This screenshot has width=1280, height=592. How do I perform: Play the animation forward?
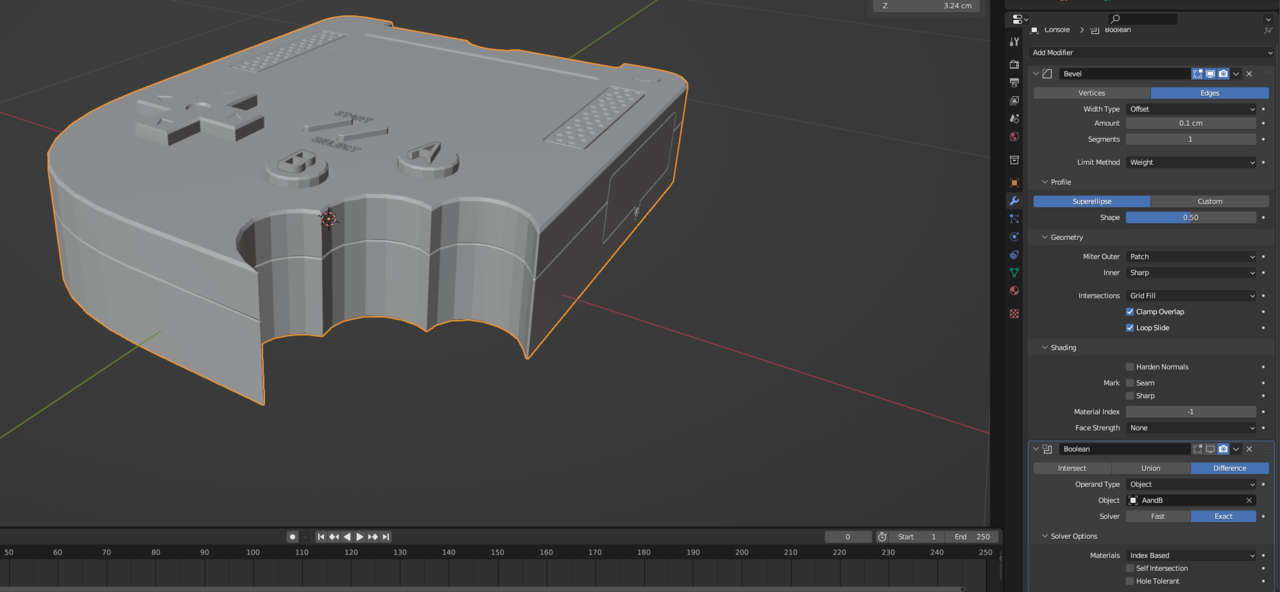[360, 537]
